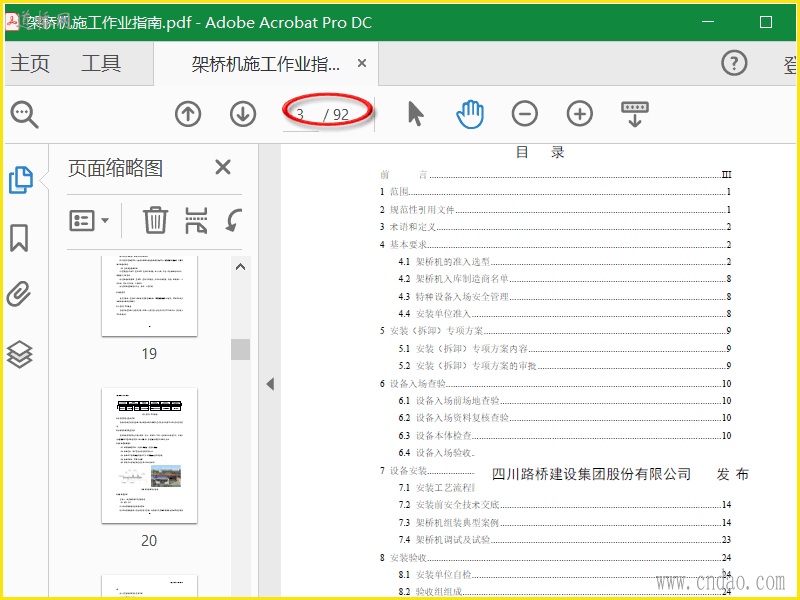Zoom in with the plus button
Viewport: 800px width, 600px height.
coord(580,113)
